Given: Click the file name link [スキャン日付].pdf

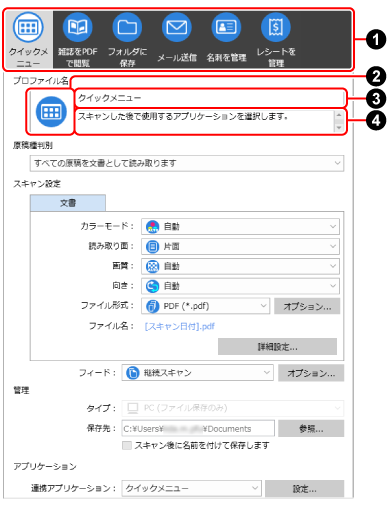Looking at the screenshot, I should point(180,326).
